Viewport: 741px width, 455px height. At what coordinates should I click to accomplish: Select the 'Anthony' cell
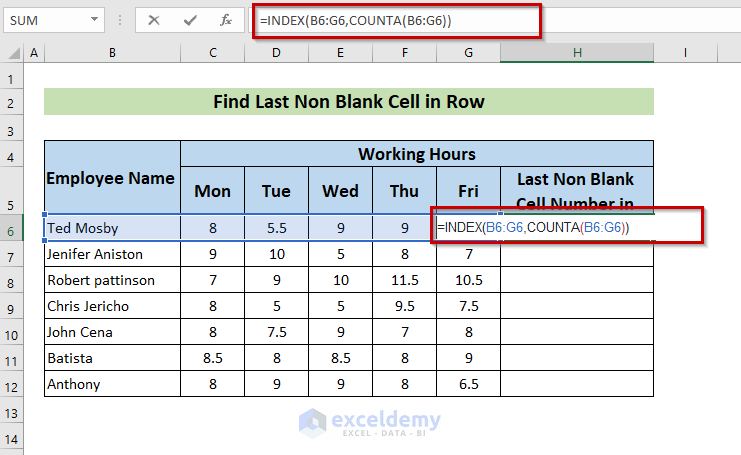click(112, 384)
